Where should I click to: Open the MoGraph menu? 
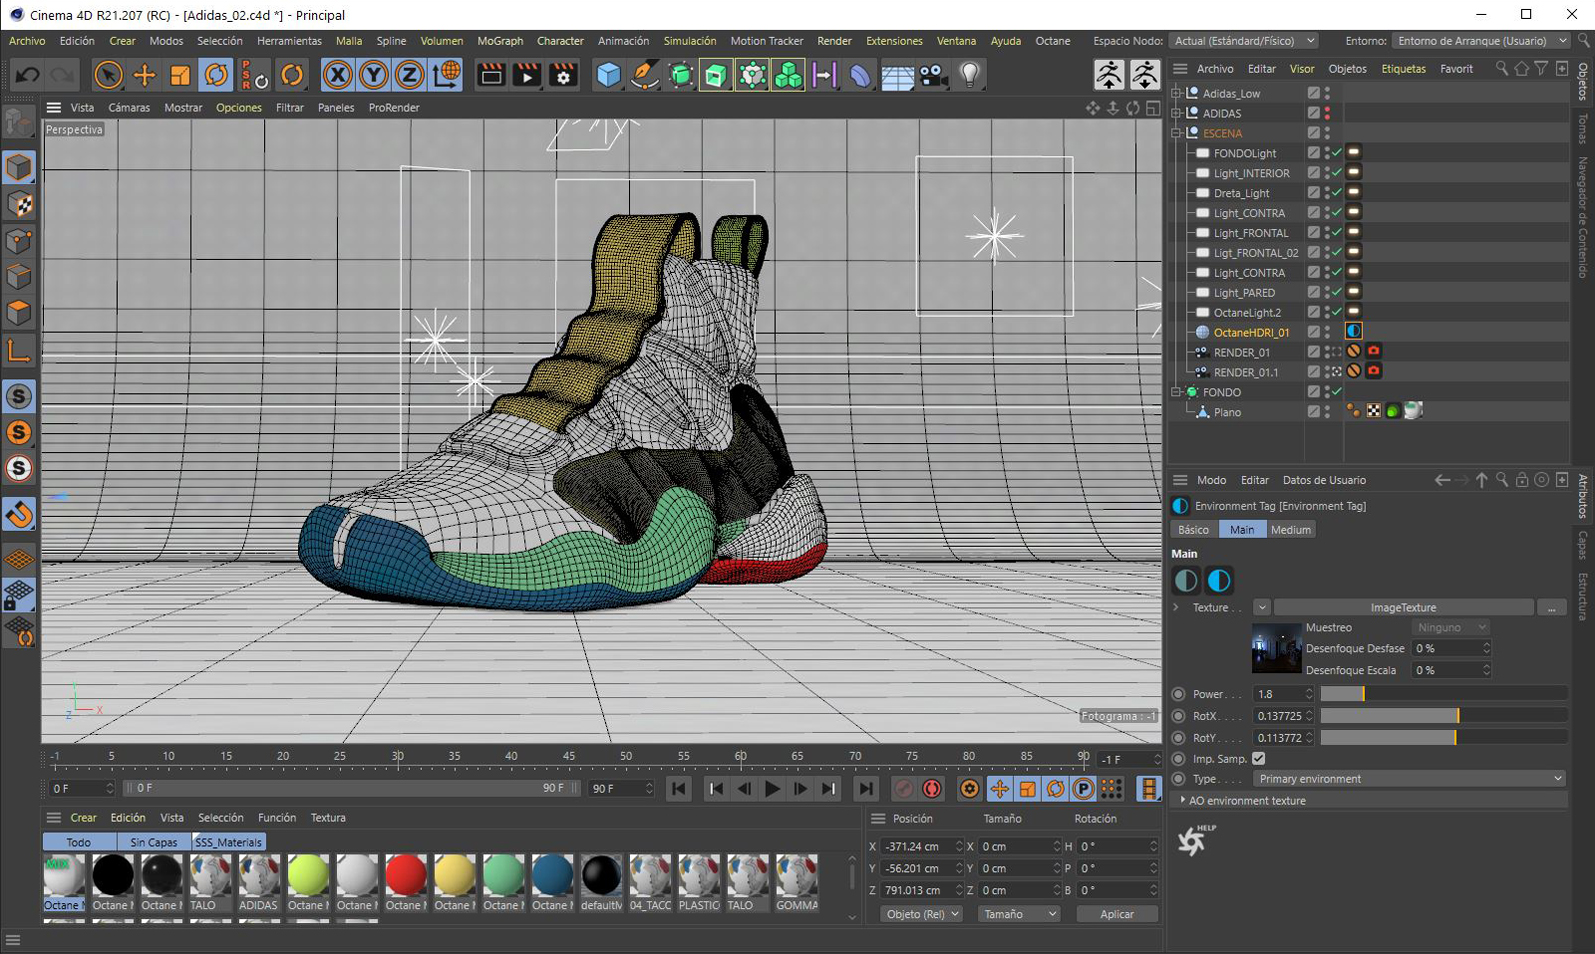500,41
